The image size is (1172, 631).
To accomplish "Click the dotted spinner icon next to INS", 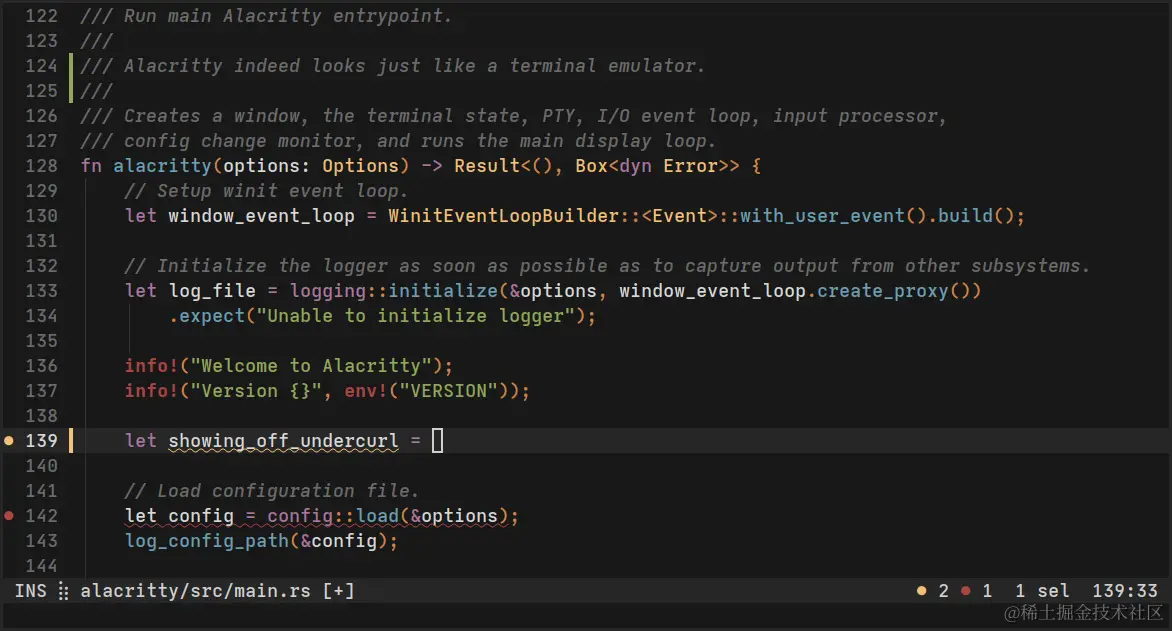I will (64, 591).
